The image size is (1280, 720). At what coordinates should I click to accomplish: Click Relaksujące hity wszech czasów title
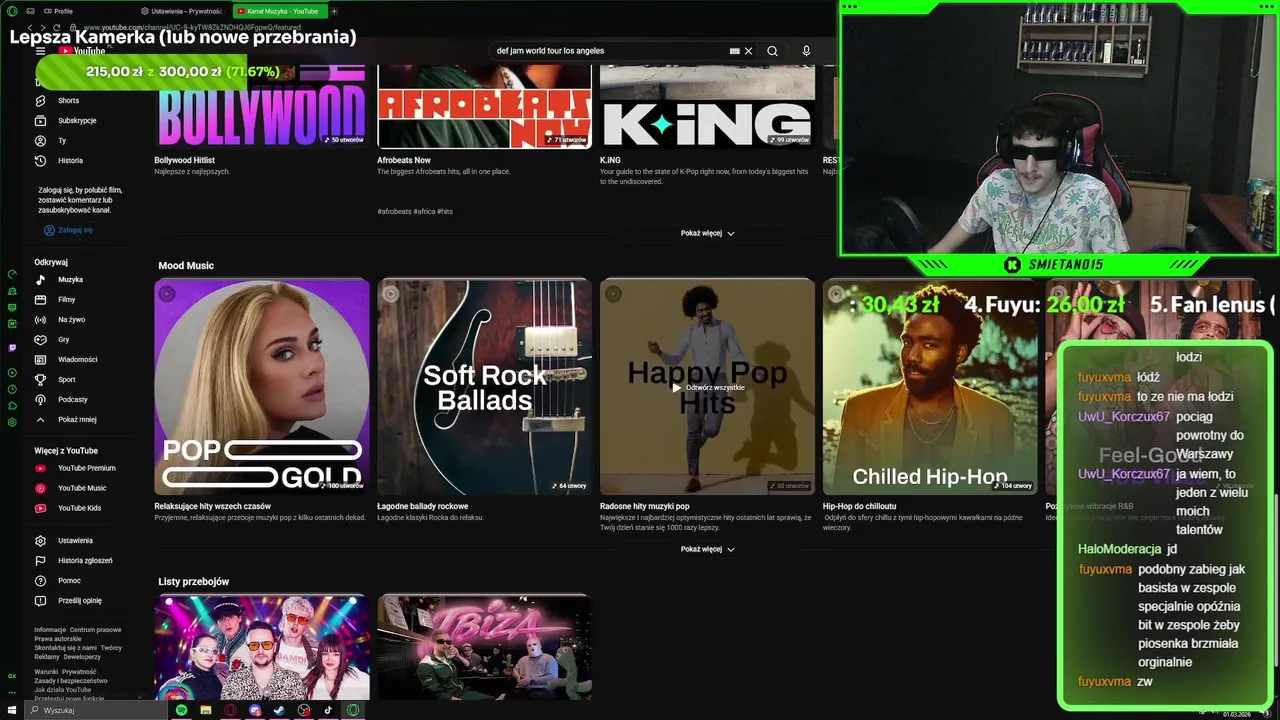point(212,506)
